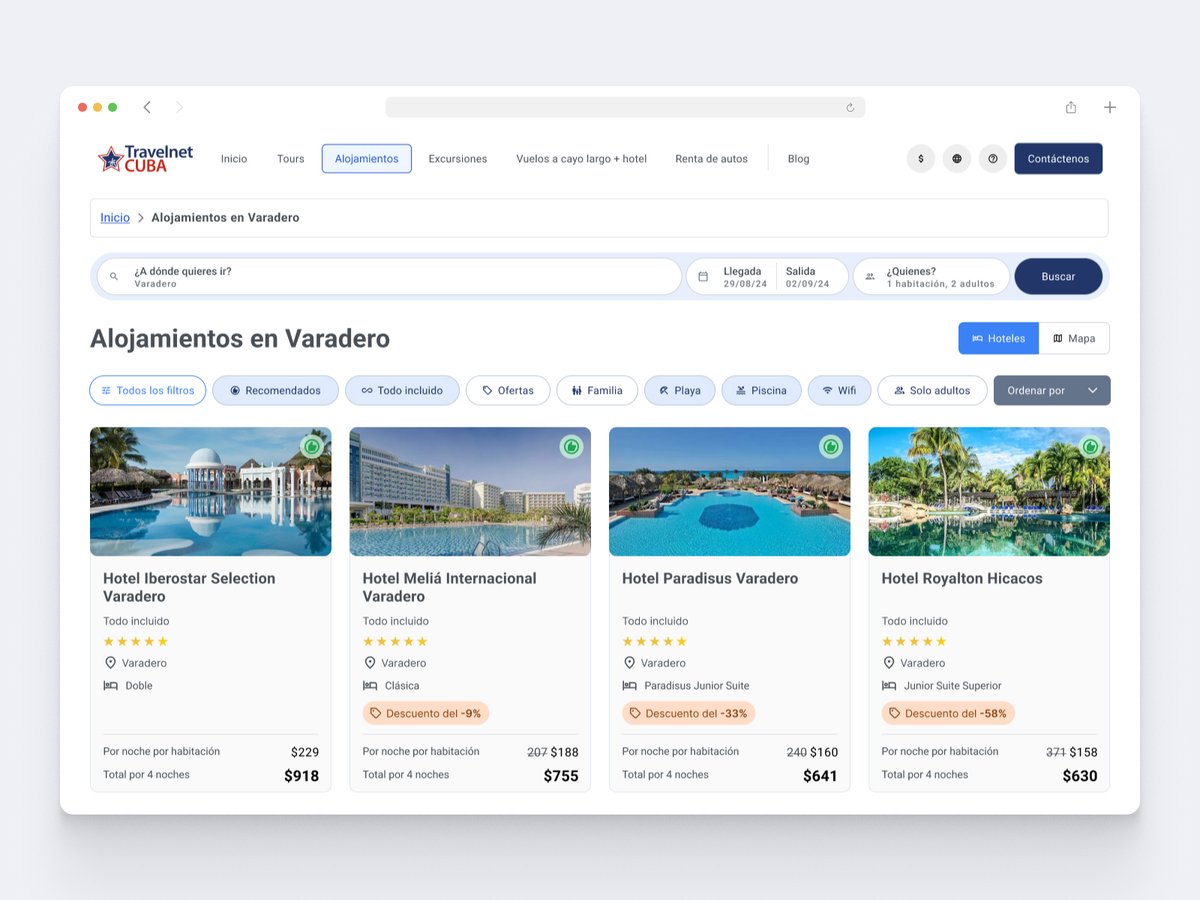Select the Hoteles view button
The image size is (1200, 900).
[999, 338]
